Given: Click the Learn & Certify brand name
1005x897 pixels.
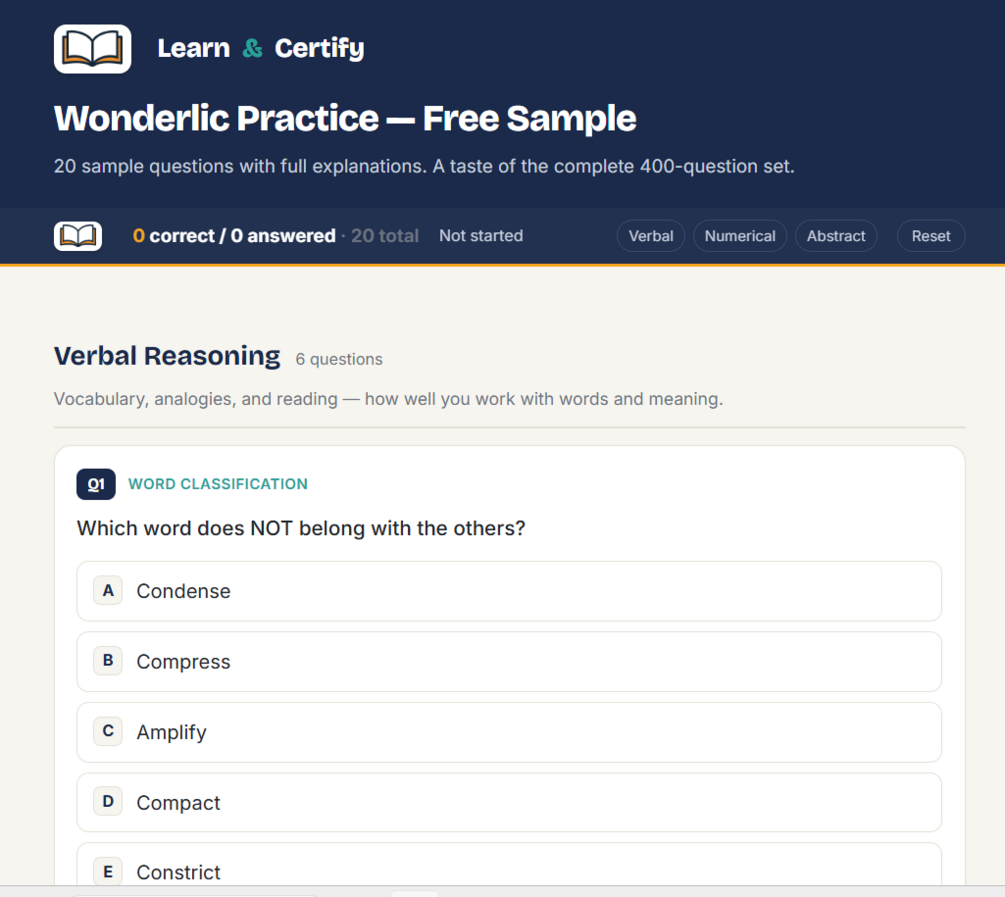Looking at the screenshot, I should point(260,48).
